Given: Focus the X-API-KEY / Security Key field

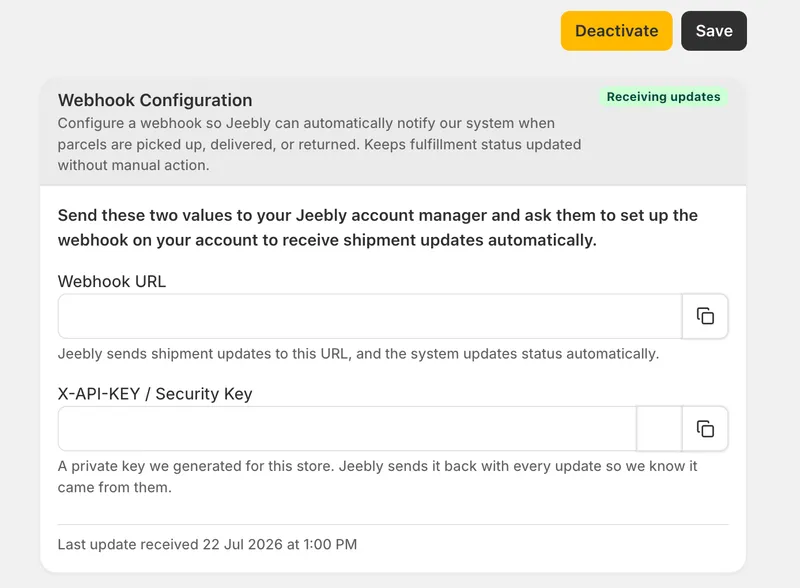Looking at the screenshot, I should click(347, 429).
